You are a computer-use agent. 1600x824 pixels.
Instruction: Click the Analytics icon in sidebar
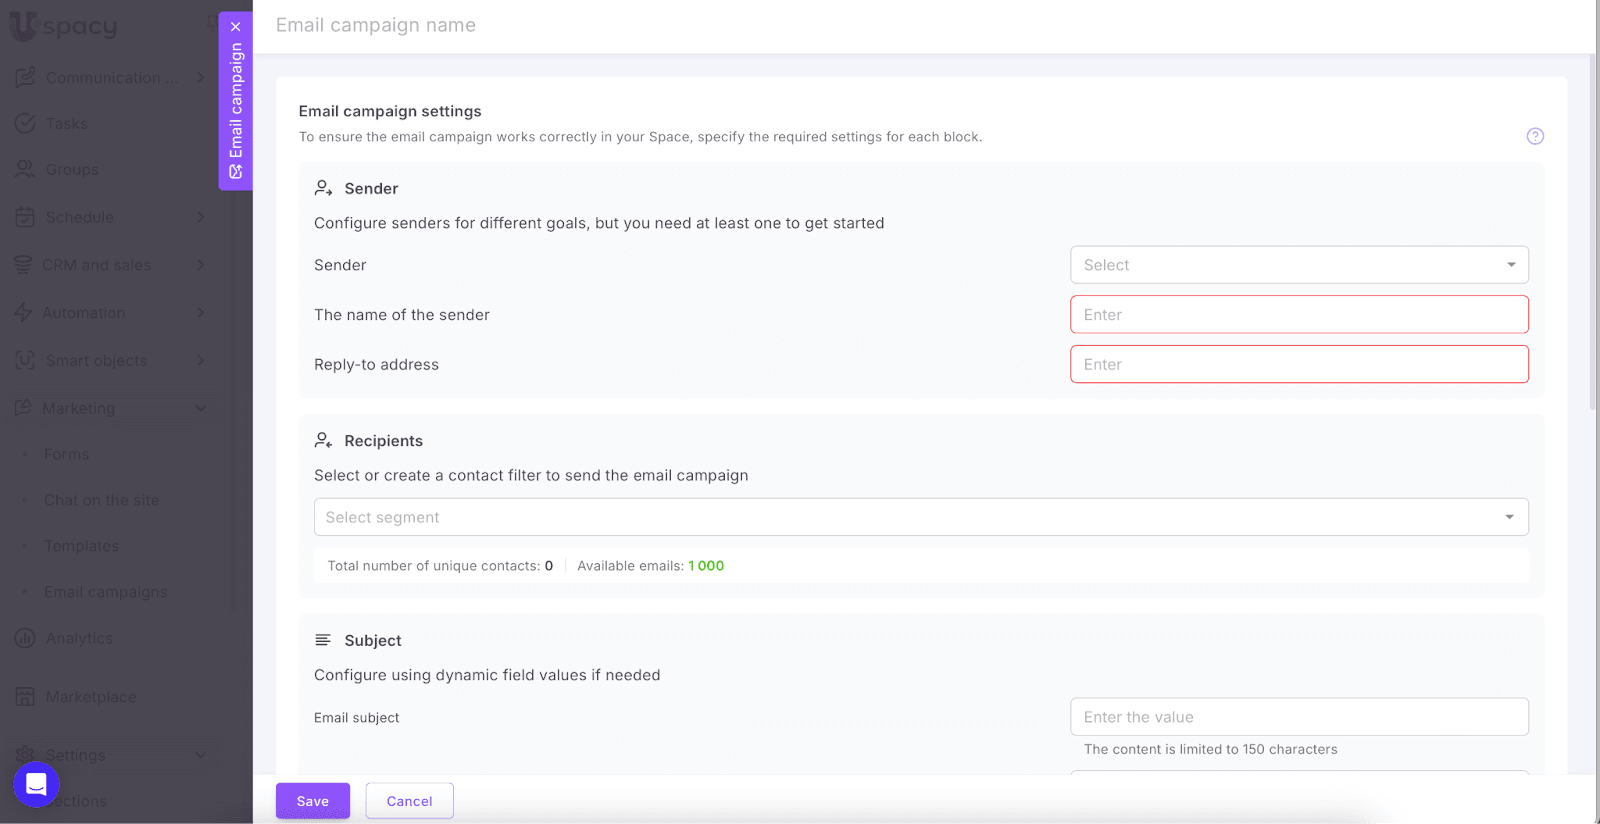pyautogui.click(x=25, y=638)
